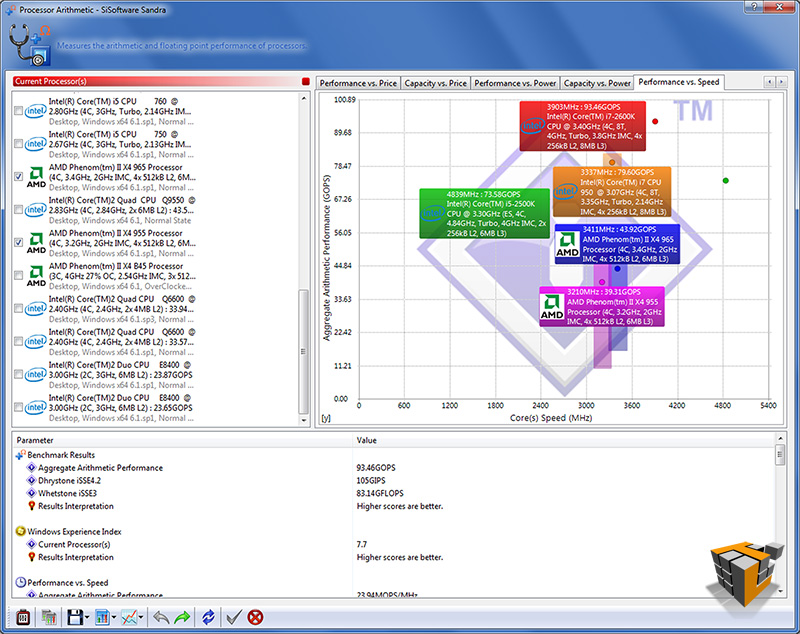Screen dimensions: 800x634
Task: Uncheck the AMD Phenom II X4 965 checkbox
Action: (x=18, y=176)
